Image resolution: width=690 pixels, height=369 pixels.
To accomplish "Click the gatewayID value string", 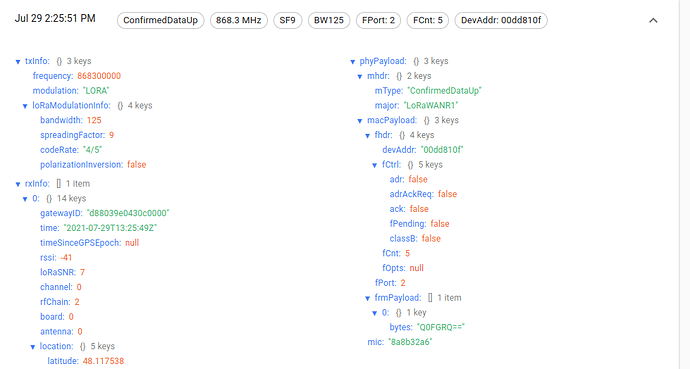I will 128,213.
